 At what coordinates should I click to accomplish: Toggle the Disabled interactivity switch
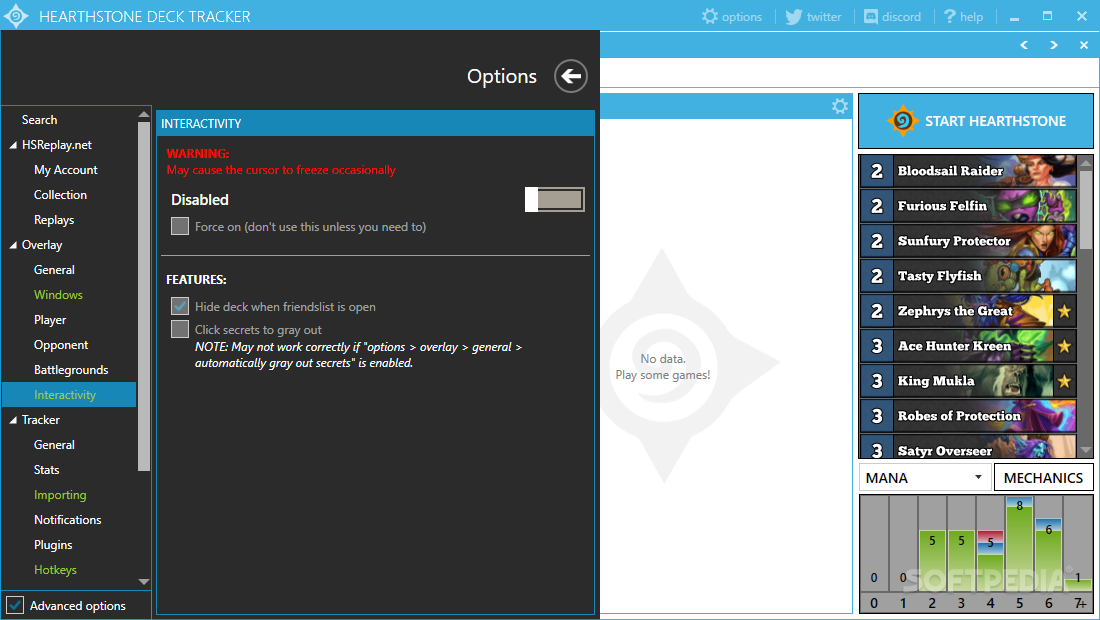(x=554, y=199)
